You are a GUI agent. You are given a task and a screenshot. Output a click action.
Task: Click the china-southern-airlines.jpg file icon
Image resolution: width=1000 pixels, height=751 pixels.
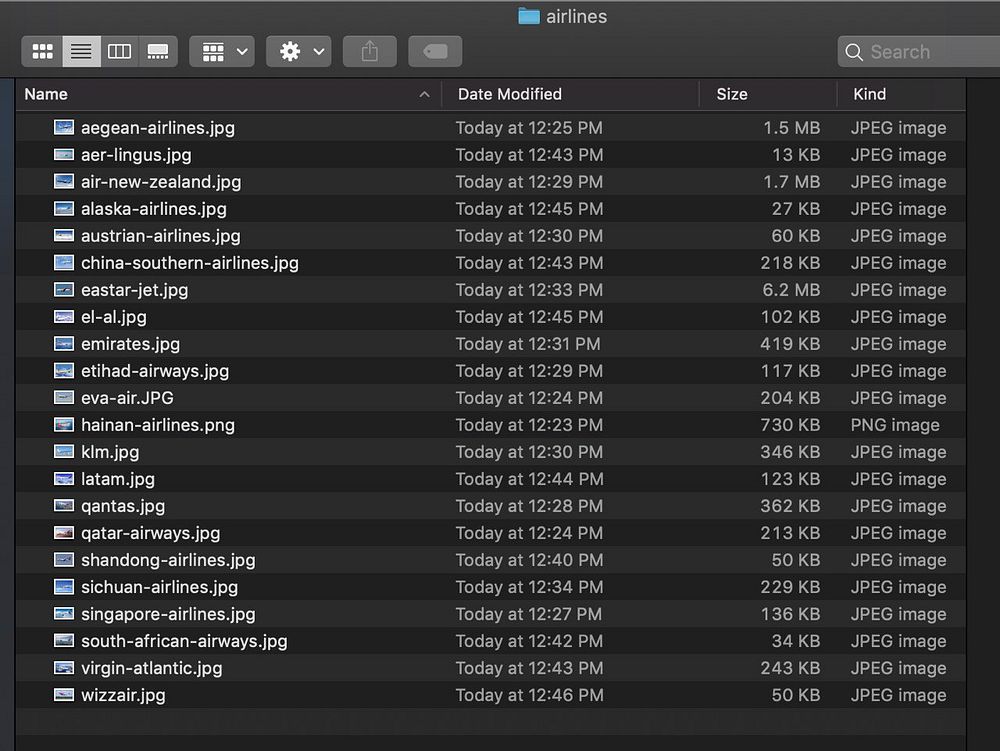[x=64, y=263]
